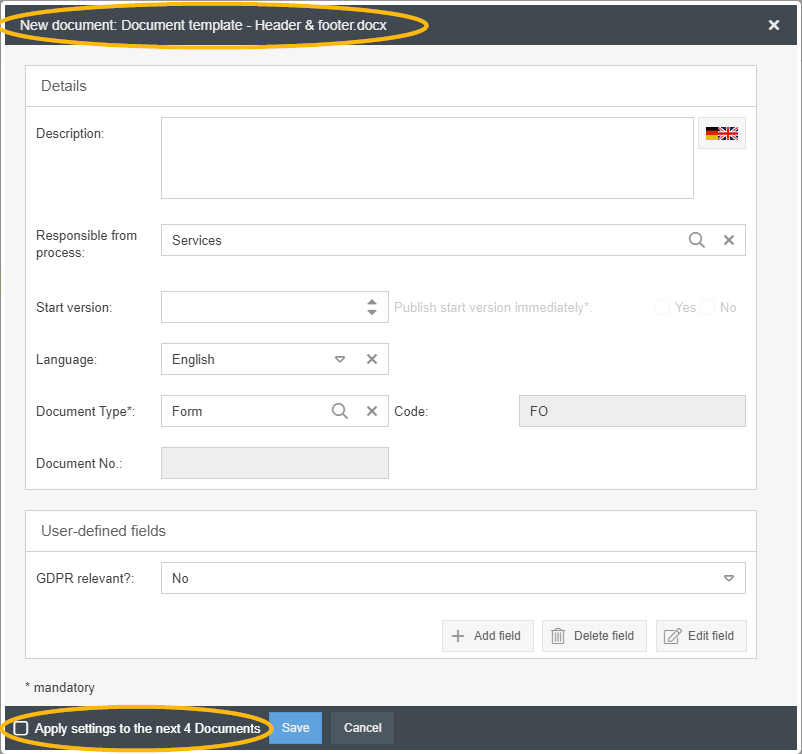The height and width of the screenshot is (754, 802).
Task: Select Yes for publish start version immediately
Action: [662, 307]
